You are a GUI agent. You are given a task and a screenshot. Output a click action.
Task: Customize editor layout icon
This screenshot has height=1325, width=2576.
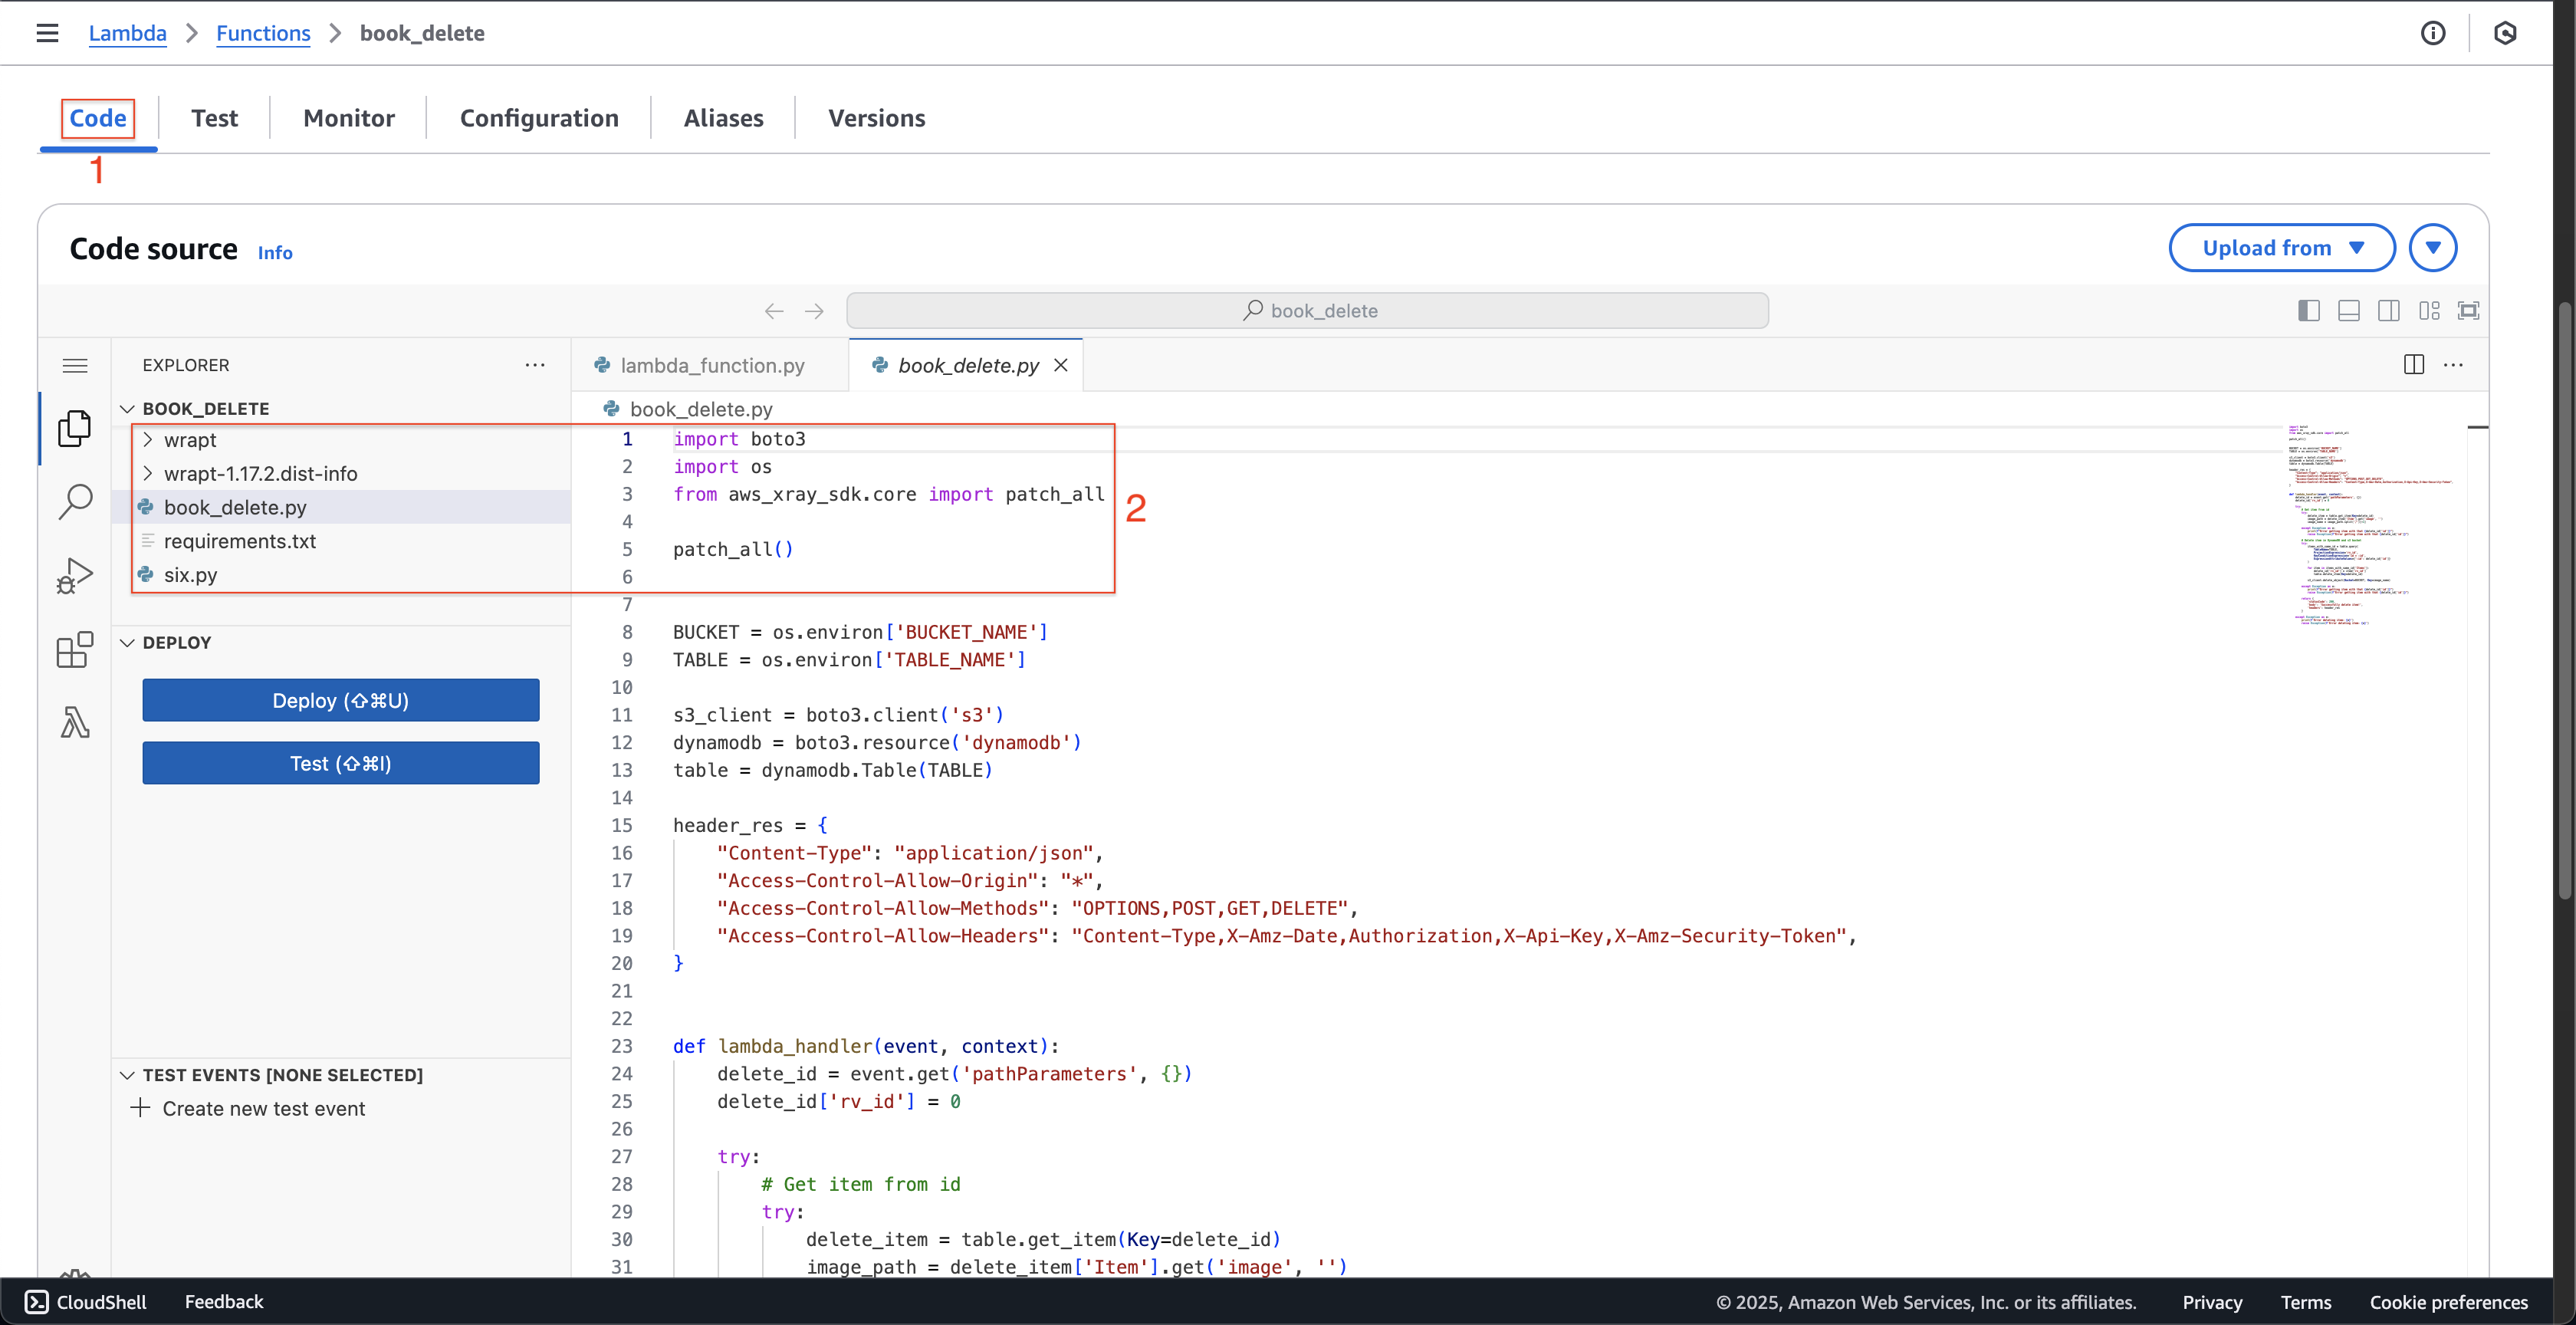click(2429, 311)
